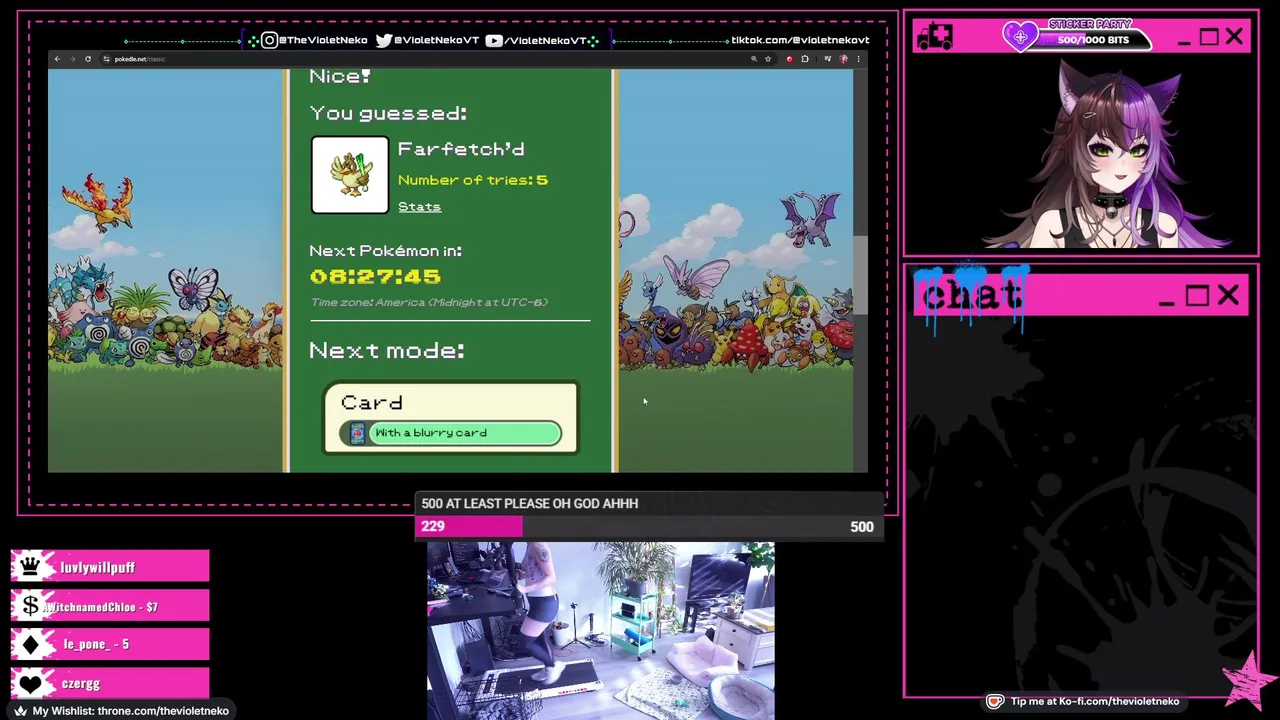Click the treadmill webcam feed

600,631
